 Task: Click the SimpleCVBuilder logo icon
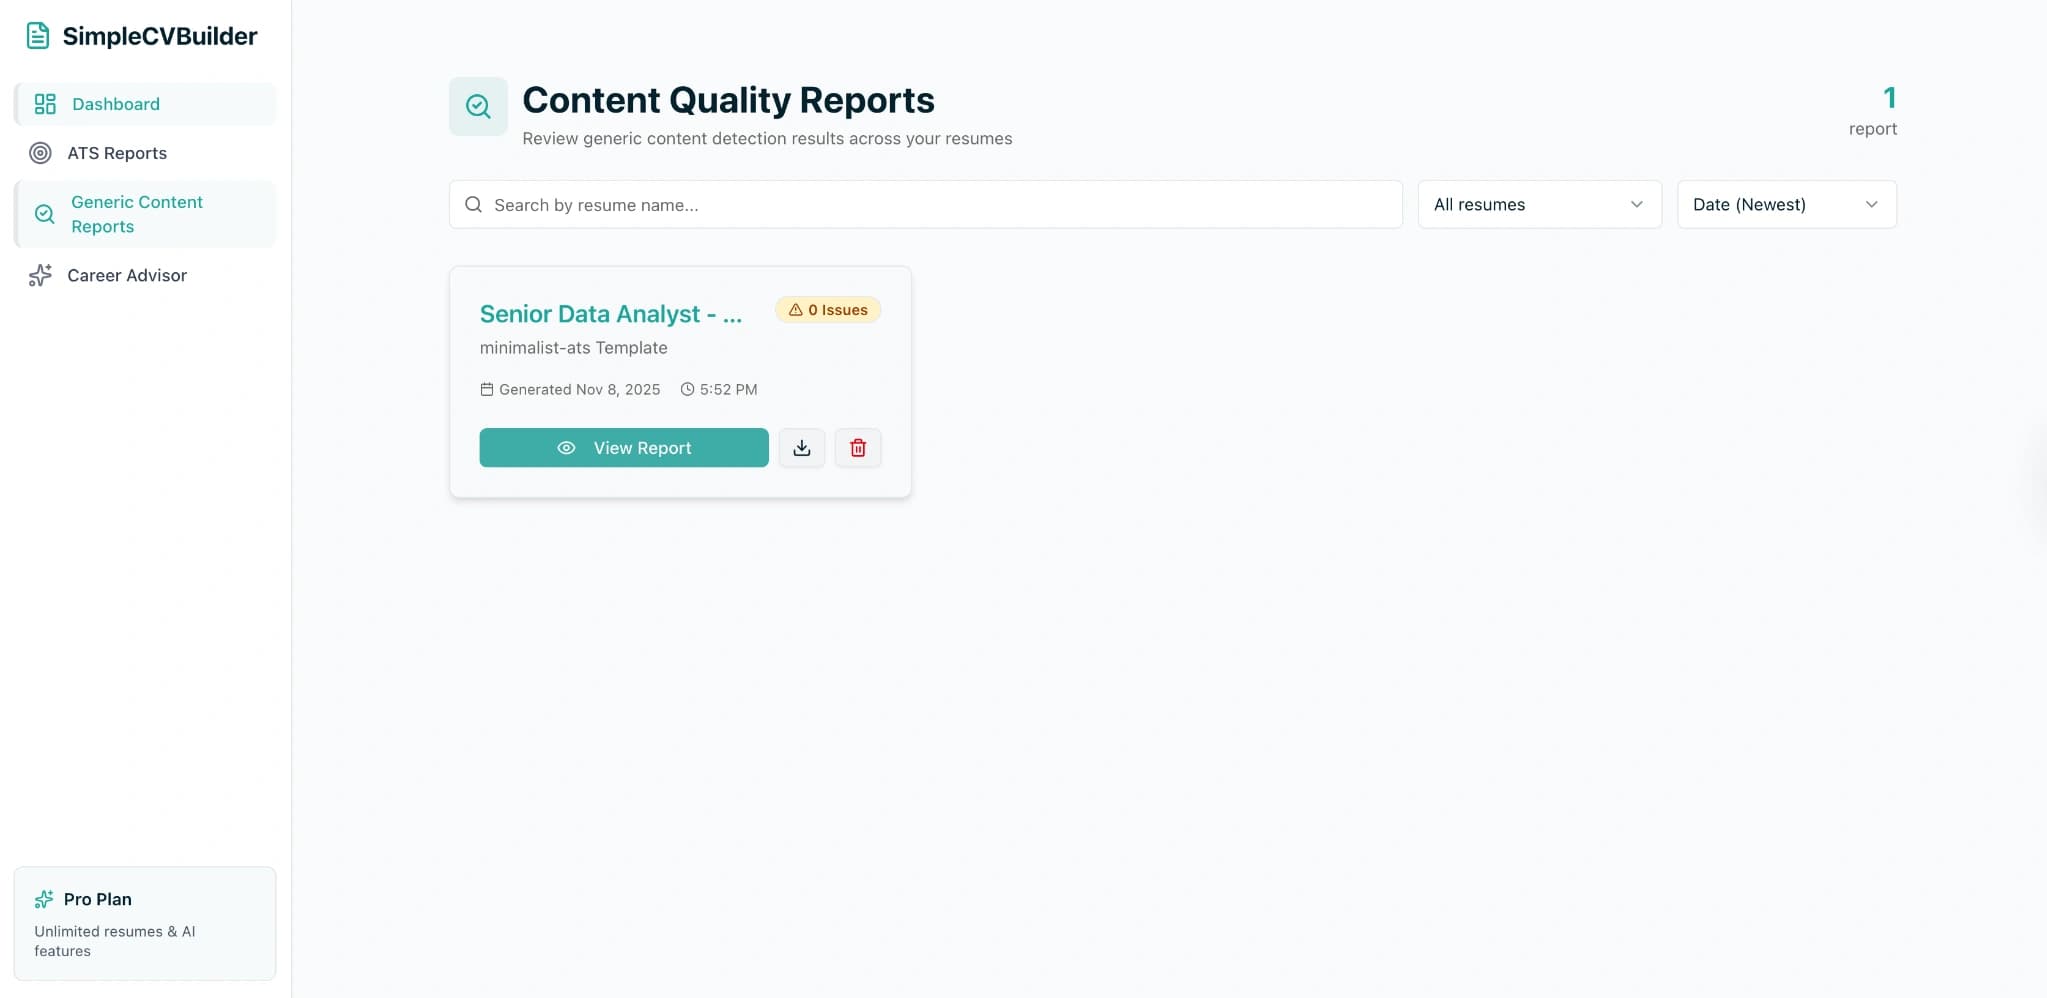tap(38, 36)
